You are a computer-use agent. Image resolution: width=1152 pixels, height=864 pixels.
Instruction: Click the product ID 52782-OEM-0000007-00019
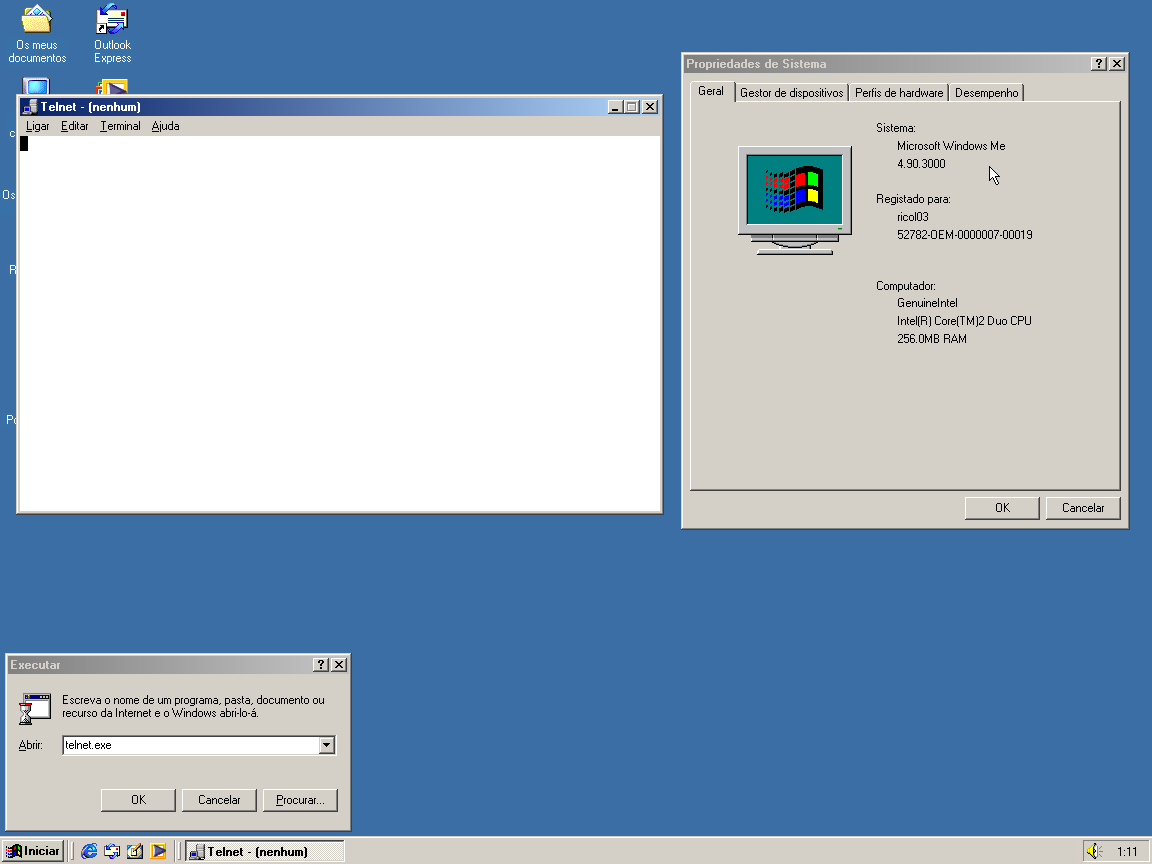click(964, 235)
